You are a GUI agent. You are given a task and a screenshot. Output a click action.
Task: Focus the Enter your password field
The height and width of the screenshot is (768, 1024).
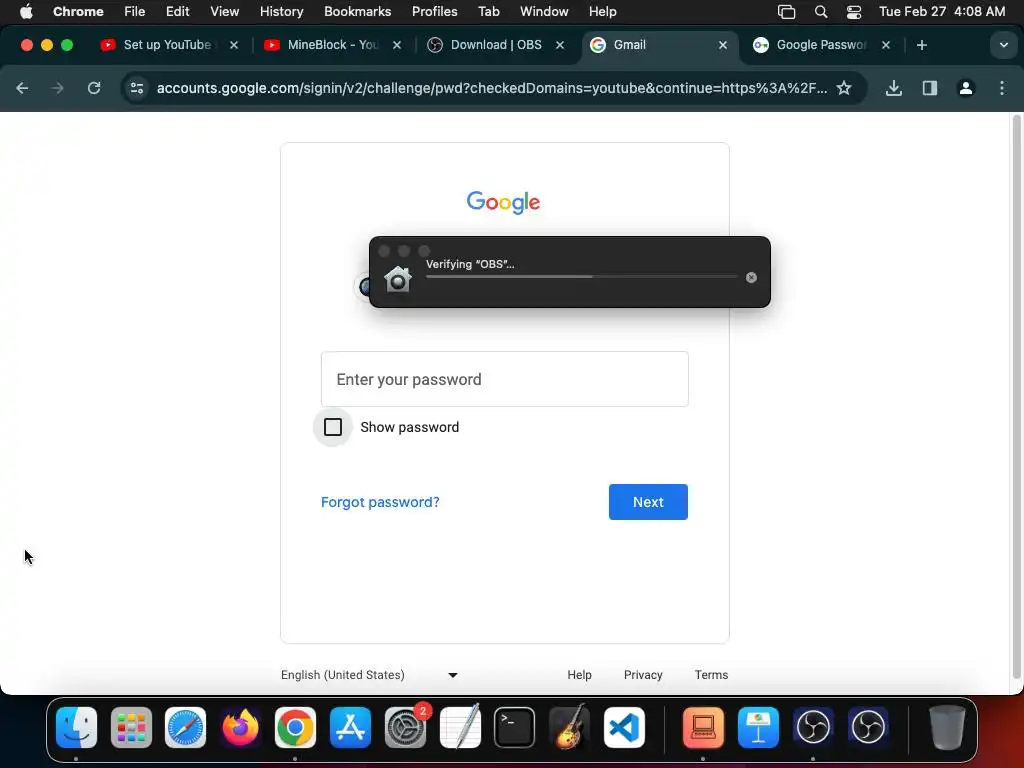click(504, 379)
